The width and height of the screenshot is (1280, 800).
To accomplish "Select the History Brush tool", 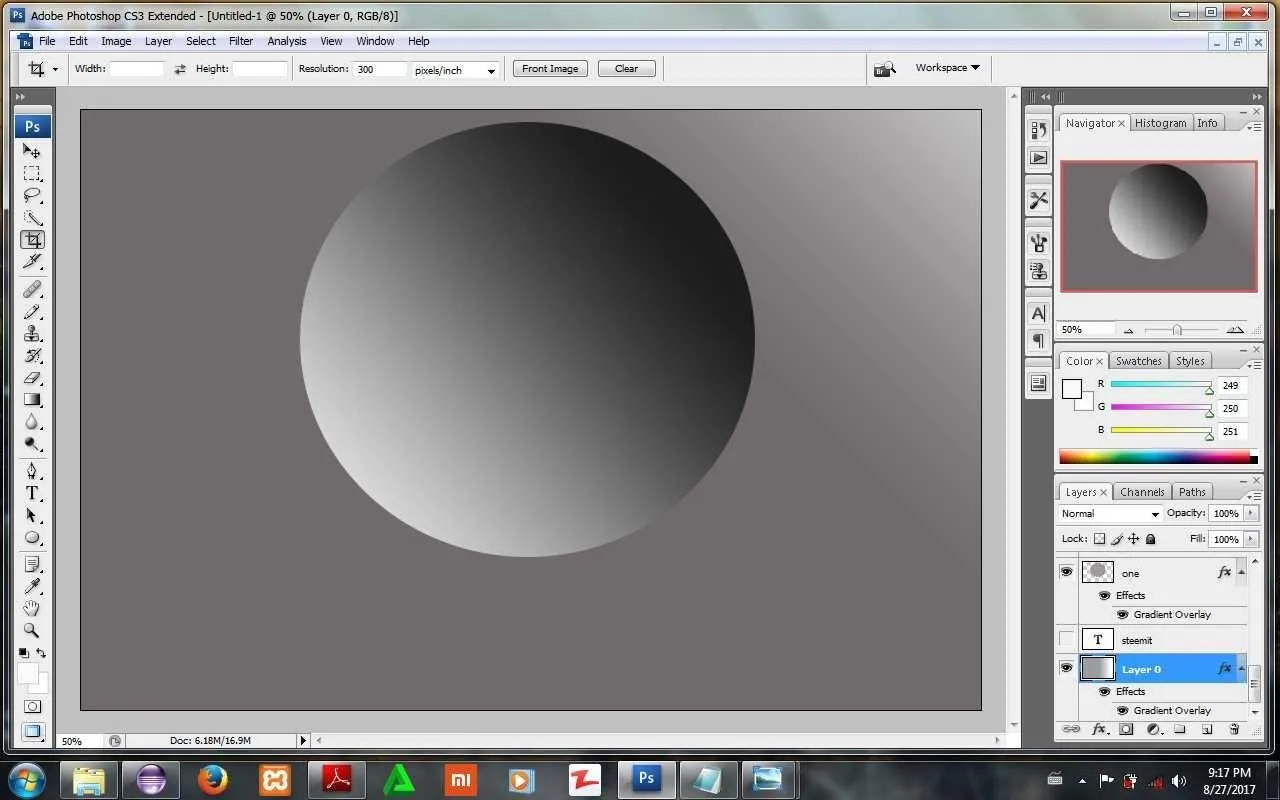I will 32,356.
